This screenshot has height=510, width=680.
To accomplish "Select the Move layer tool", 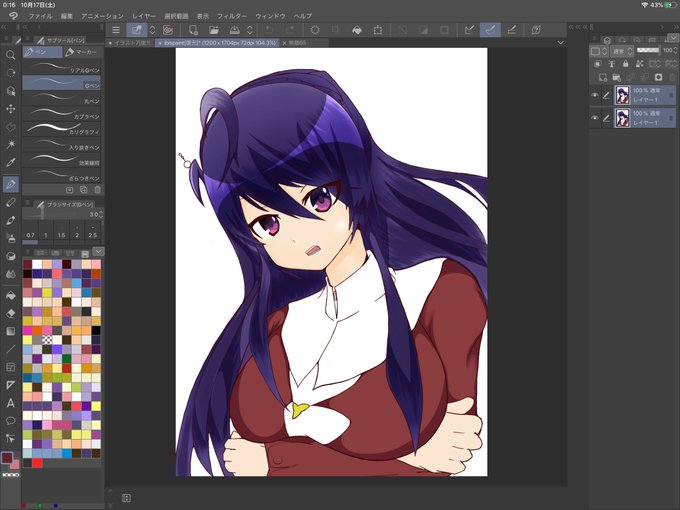I will coord(10,108).
